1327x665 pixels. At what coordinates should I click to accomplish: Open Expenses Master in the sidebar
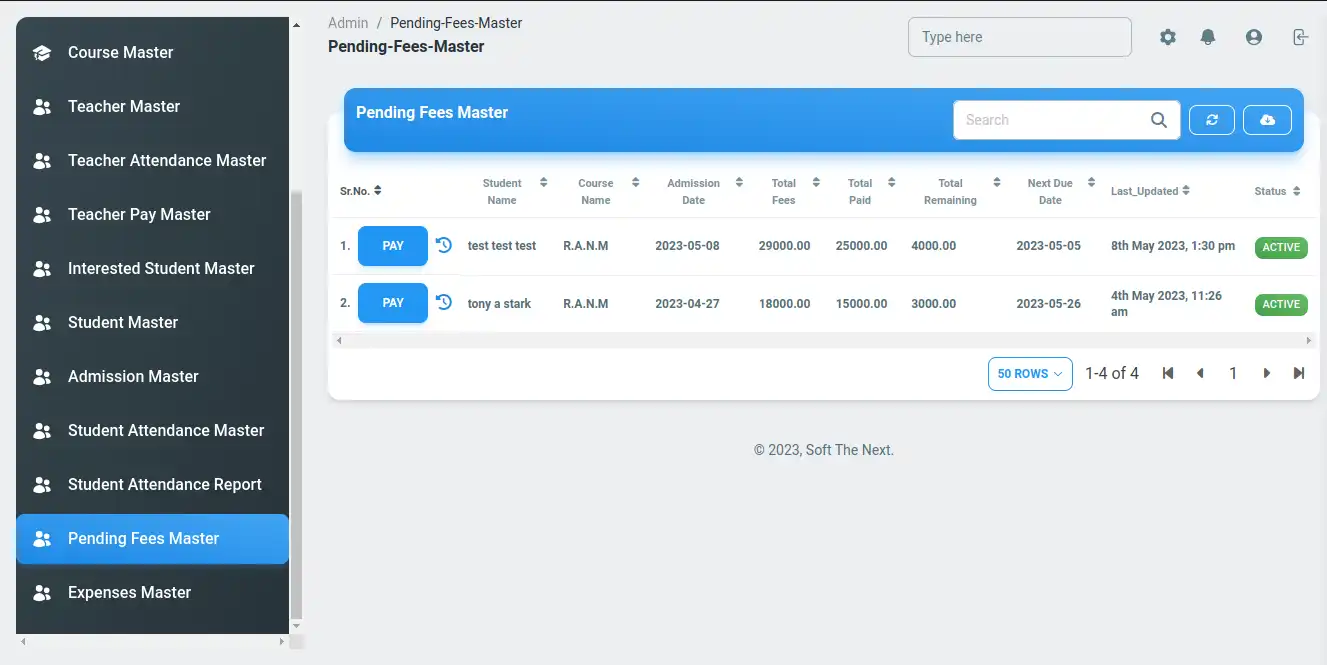click(129, 592)
